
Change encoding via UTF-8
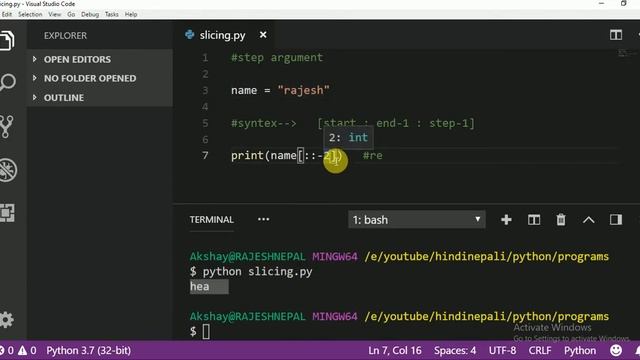[502, 350]
